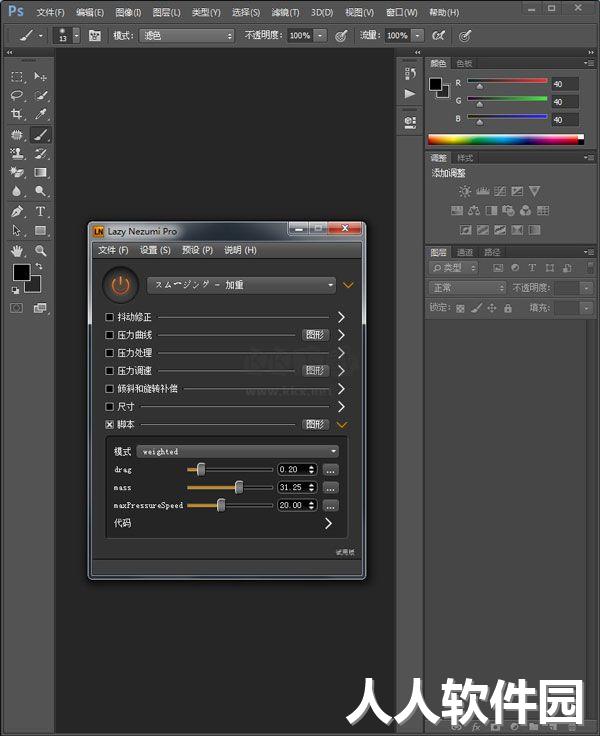The image size is (600, 736).
Task: Open the 窗口(W) menu
Action: [401, 13]
